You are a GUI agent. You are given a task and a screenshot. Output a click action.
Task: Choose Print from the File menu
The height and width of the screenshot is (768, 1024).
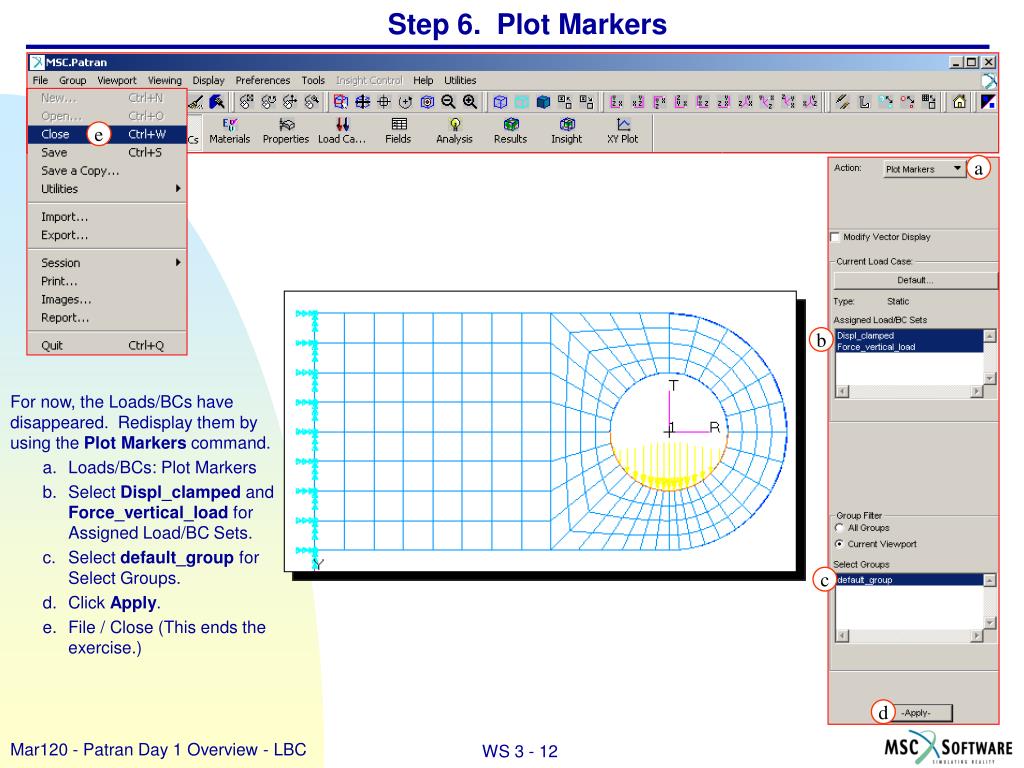106,281
